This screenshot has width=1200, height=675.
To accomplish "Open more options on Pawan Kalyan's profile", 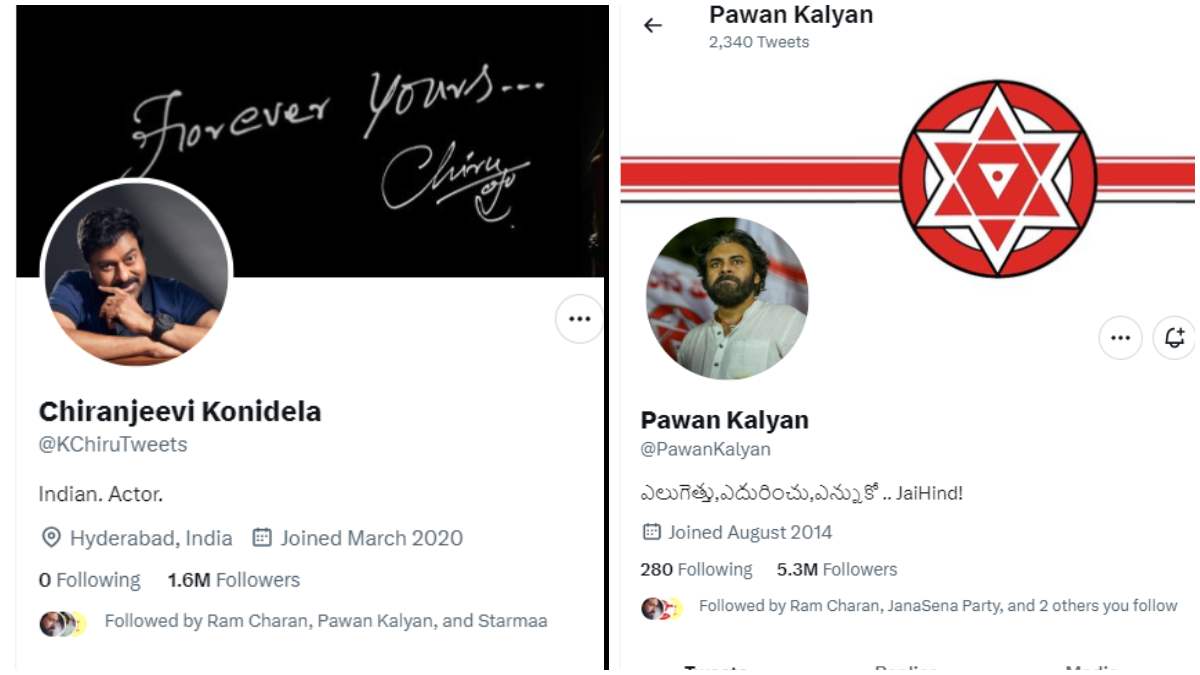I will pos(1120,338).
